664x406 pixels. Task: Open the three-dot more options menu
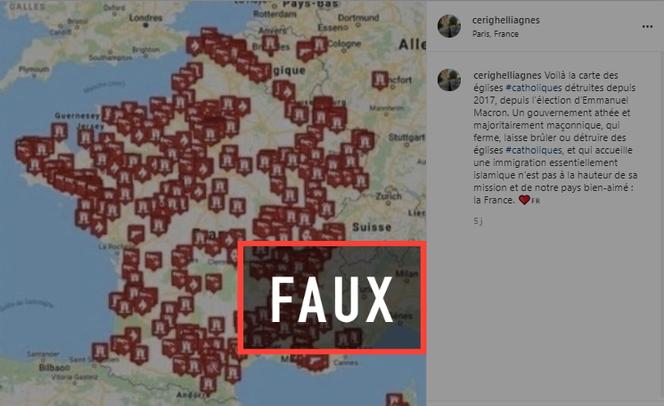(x=647, y=27)
